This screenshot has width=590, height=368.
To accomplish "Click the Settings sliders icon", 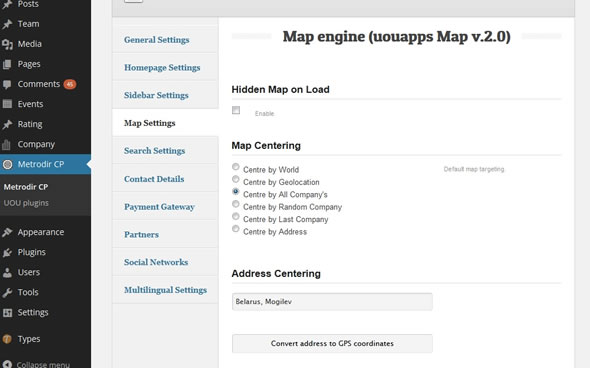I will 7,313.
